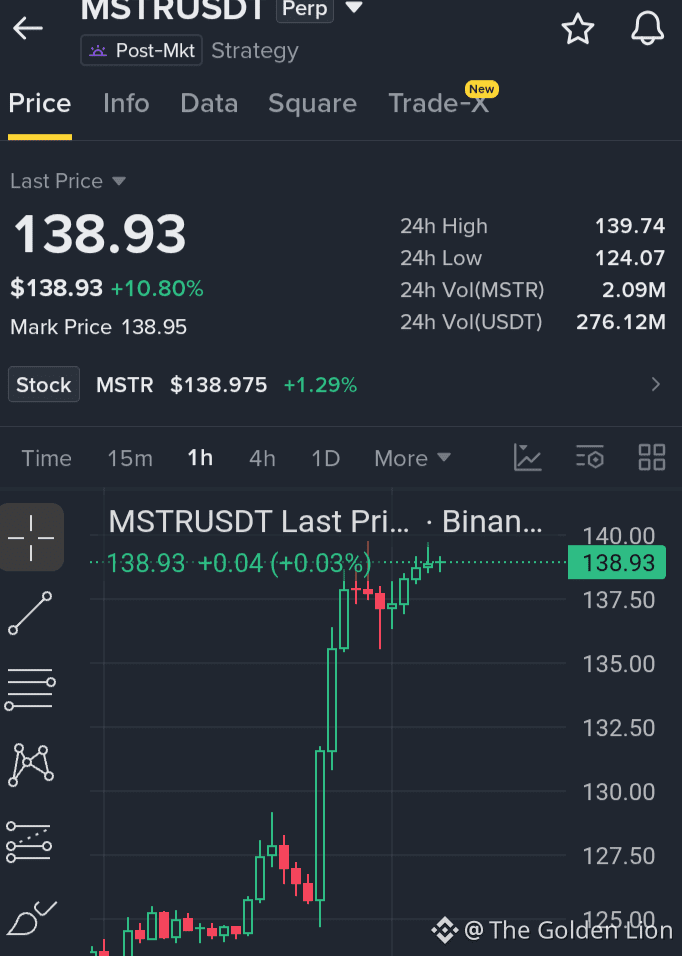Switch to the Square tab

tap(313, 103)
